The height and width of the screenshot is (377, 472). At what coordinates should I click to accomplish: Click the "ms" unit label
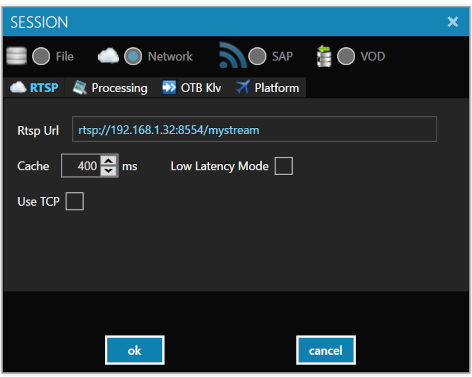click(130, 166)
